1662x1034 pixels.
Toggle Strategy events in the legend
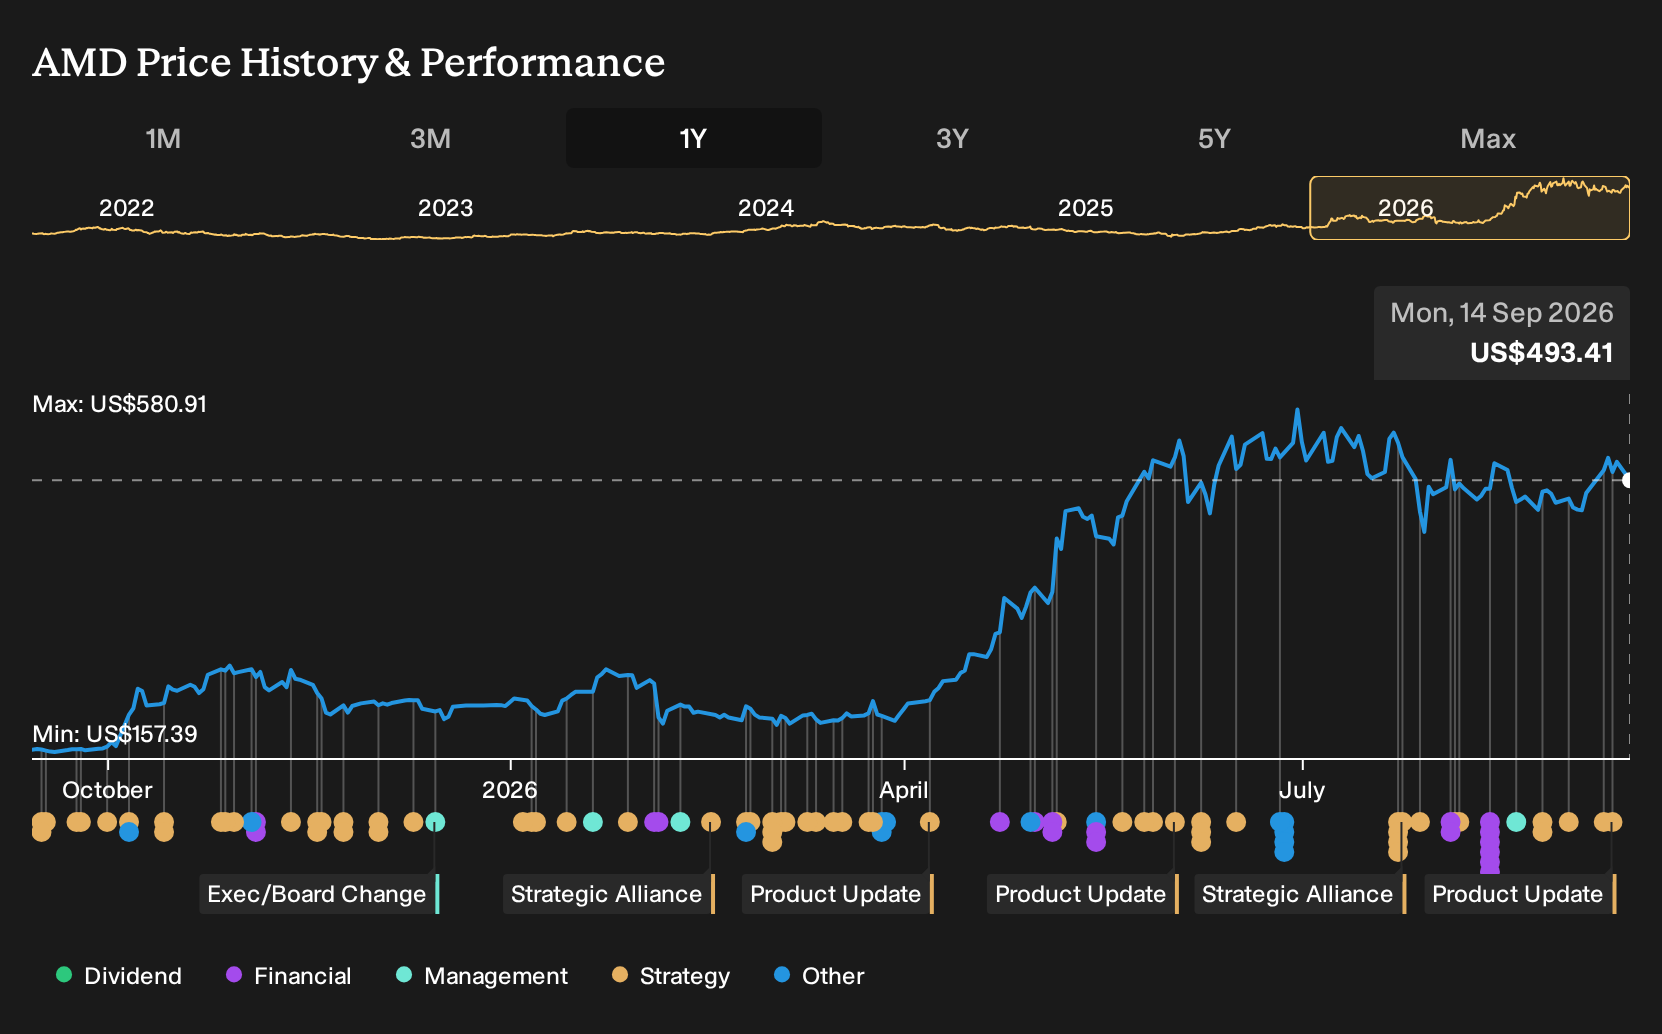671,975
